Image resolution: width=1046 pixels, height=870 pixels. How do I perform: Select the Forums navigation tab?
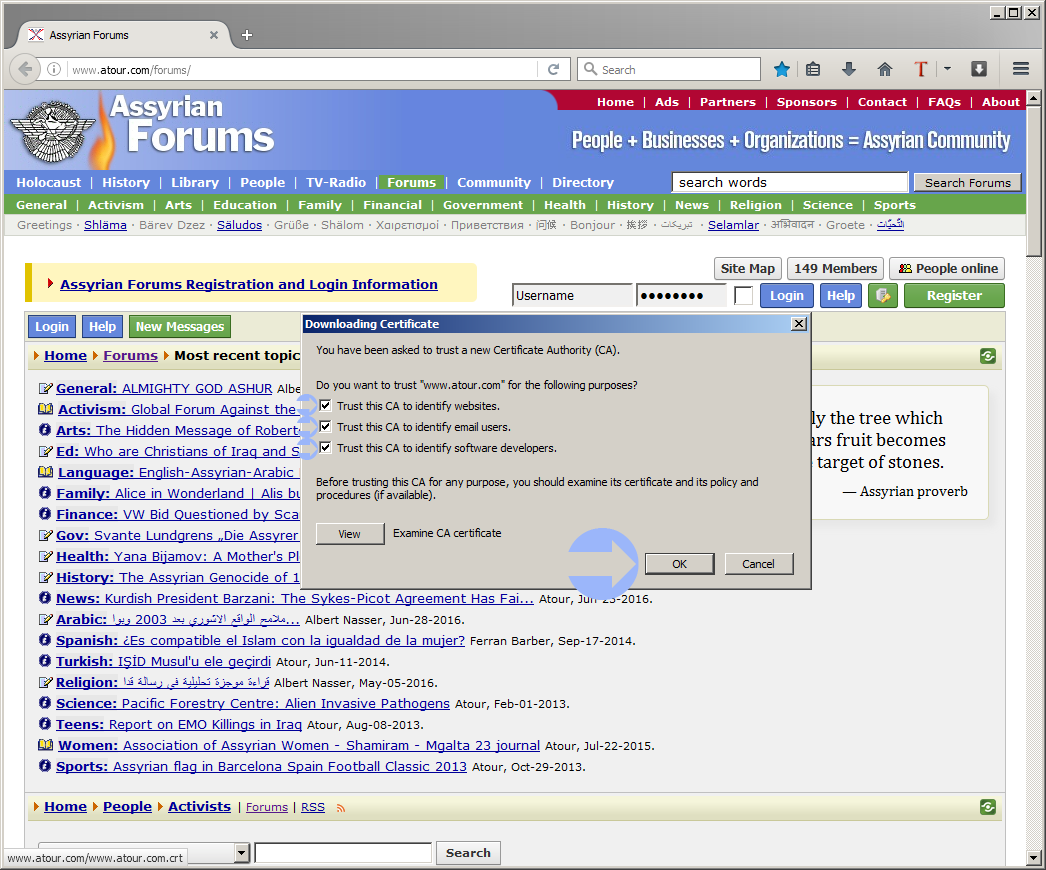(412, 182)
